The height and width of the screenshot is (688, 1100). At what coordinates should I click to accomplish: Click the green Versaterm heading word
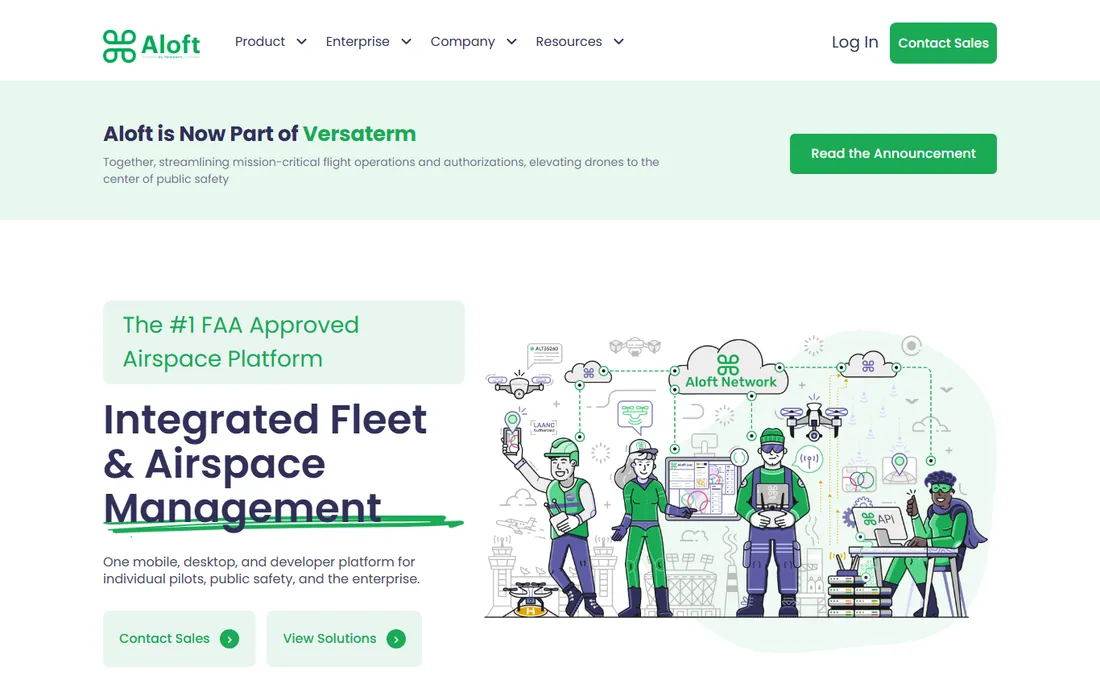pyautogui.click(x=359, y=133)
